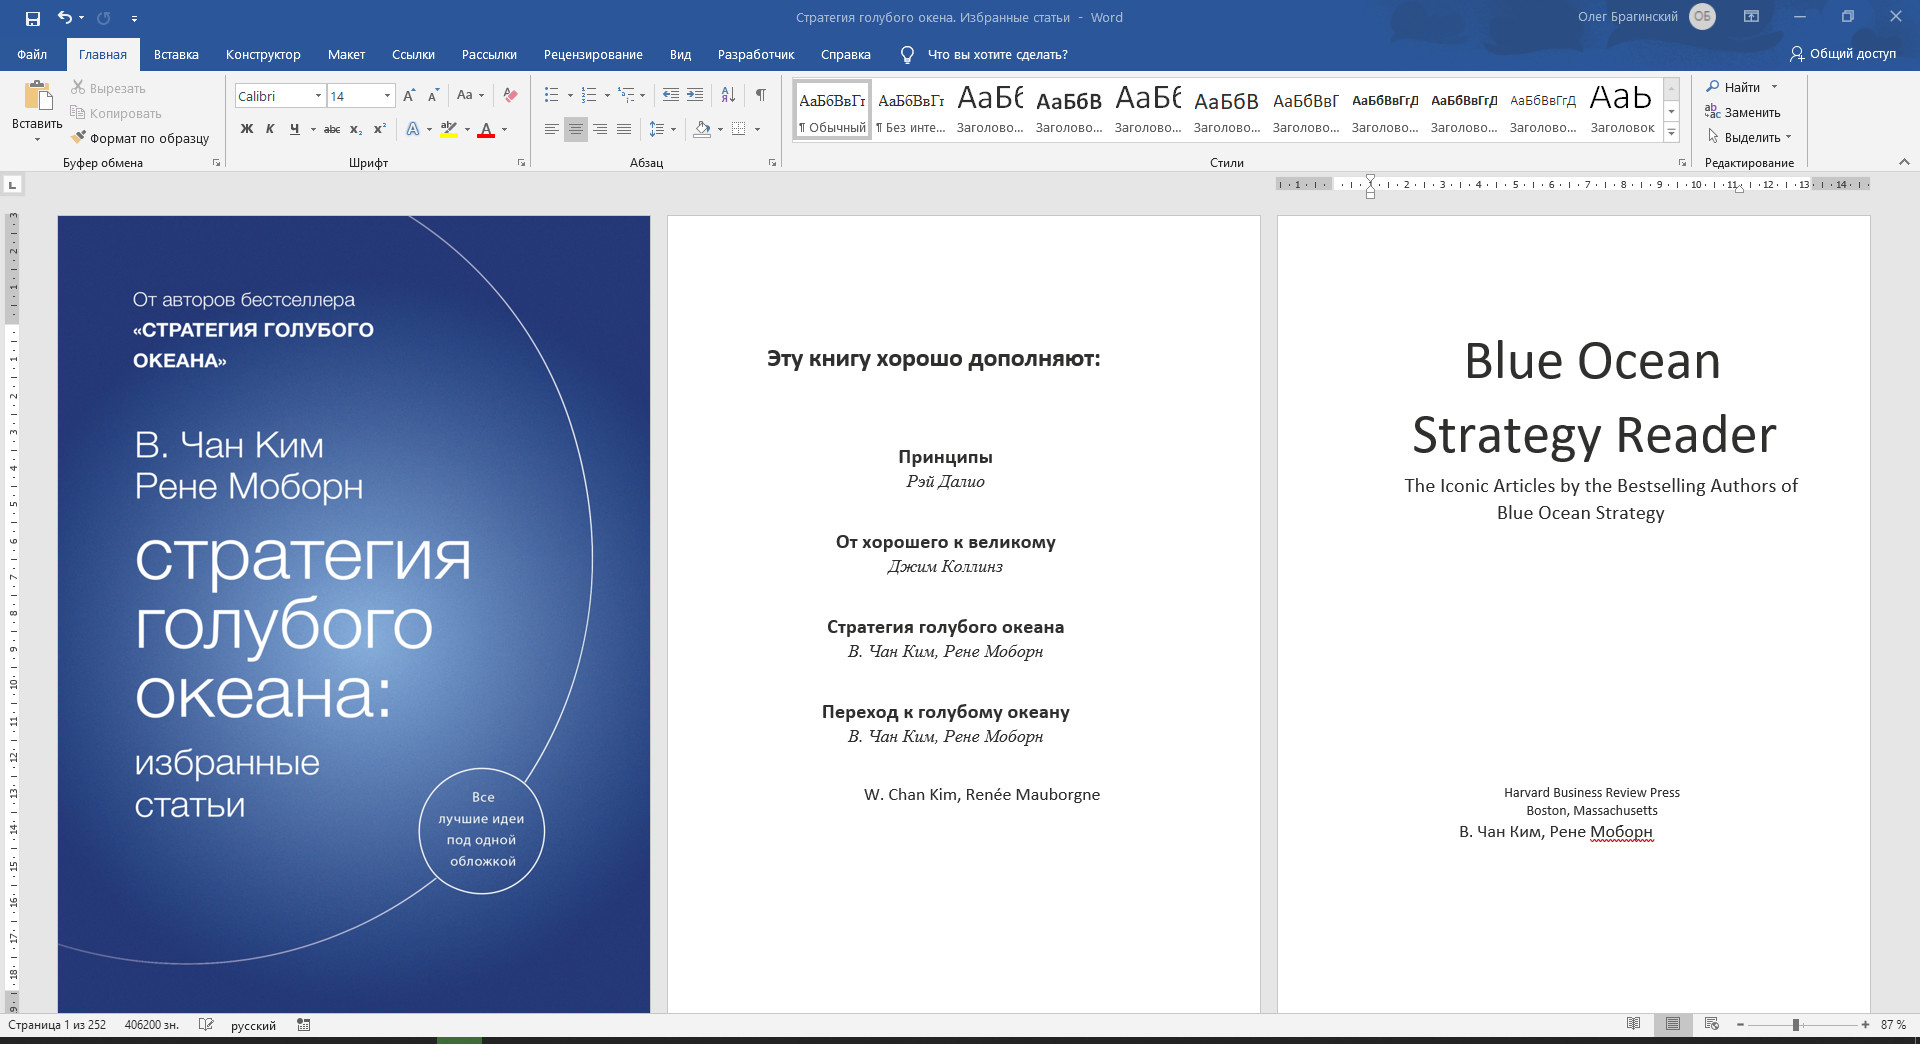This screenshot has width=1927, height=1044.
Task: Open the Calibri font name dropdown
Action: pos(318,96)
